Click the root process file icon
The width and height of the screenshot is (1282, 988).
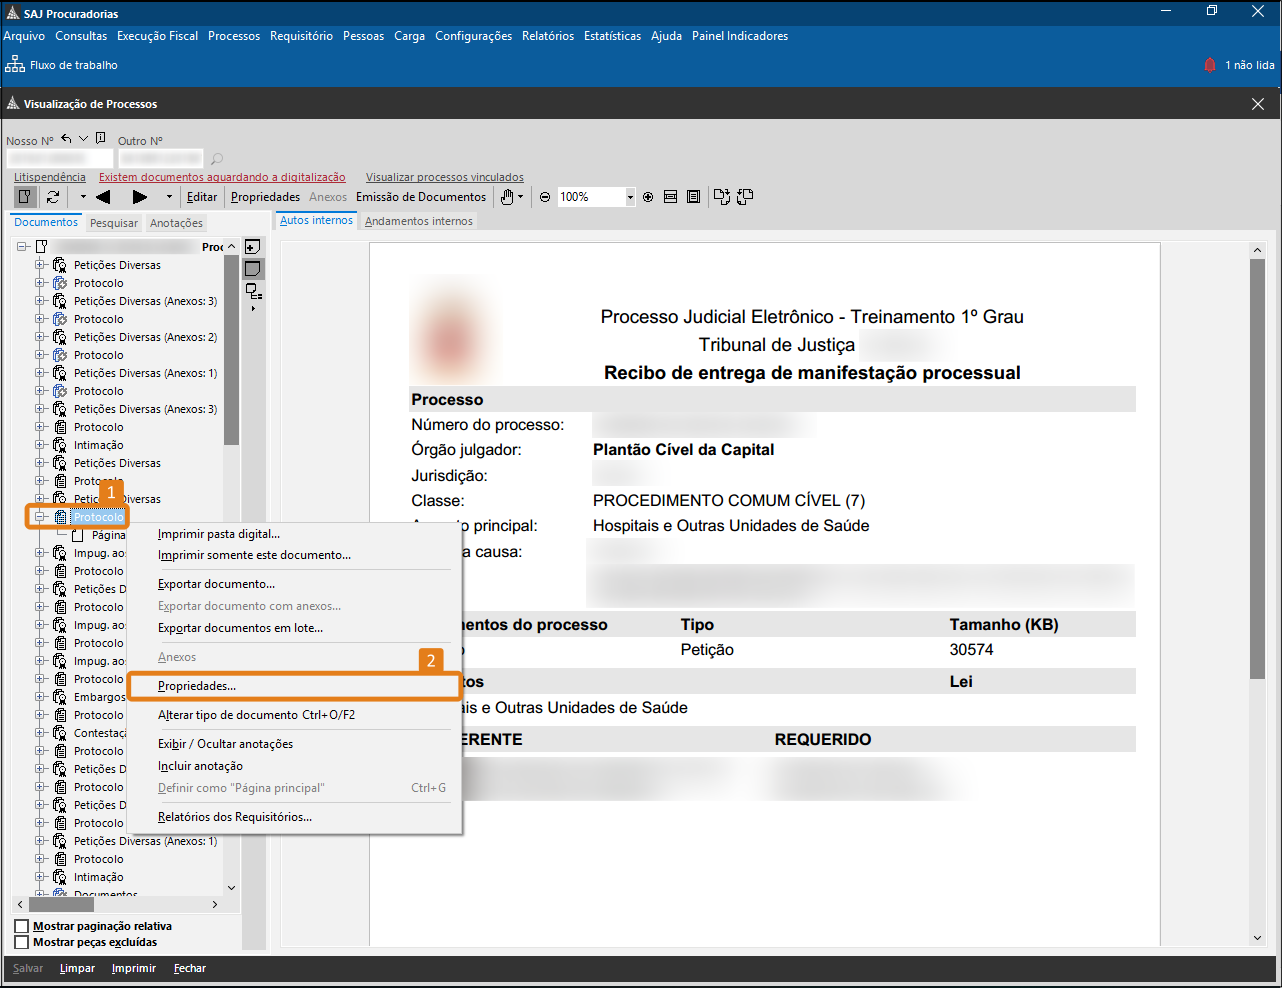point(42,247)
